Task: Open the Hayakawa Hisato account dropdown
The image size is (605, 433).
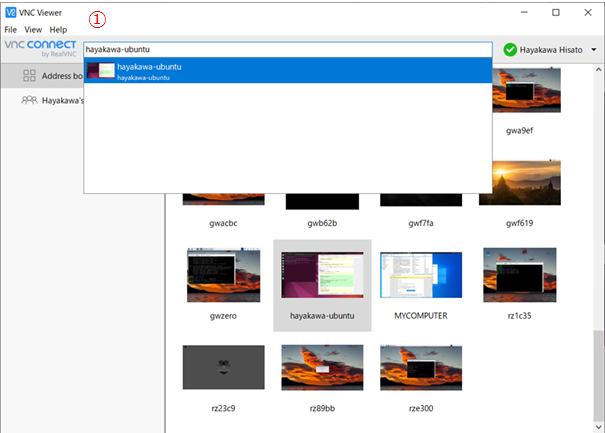Action: pos(594,50)
